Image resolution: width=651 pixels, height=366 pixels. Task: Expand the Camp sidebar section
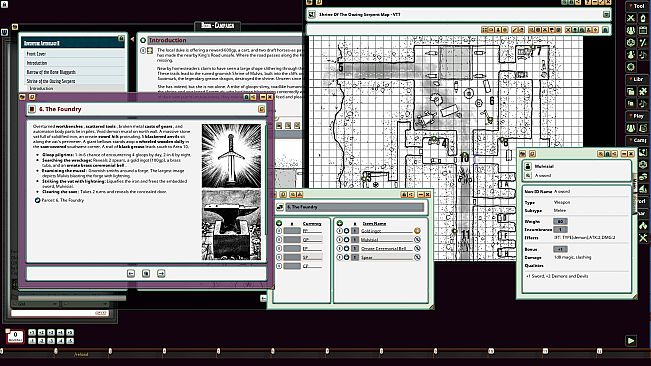[637, 140]
